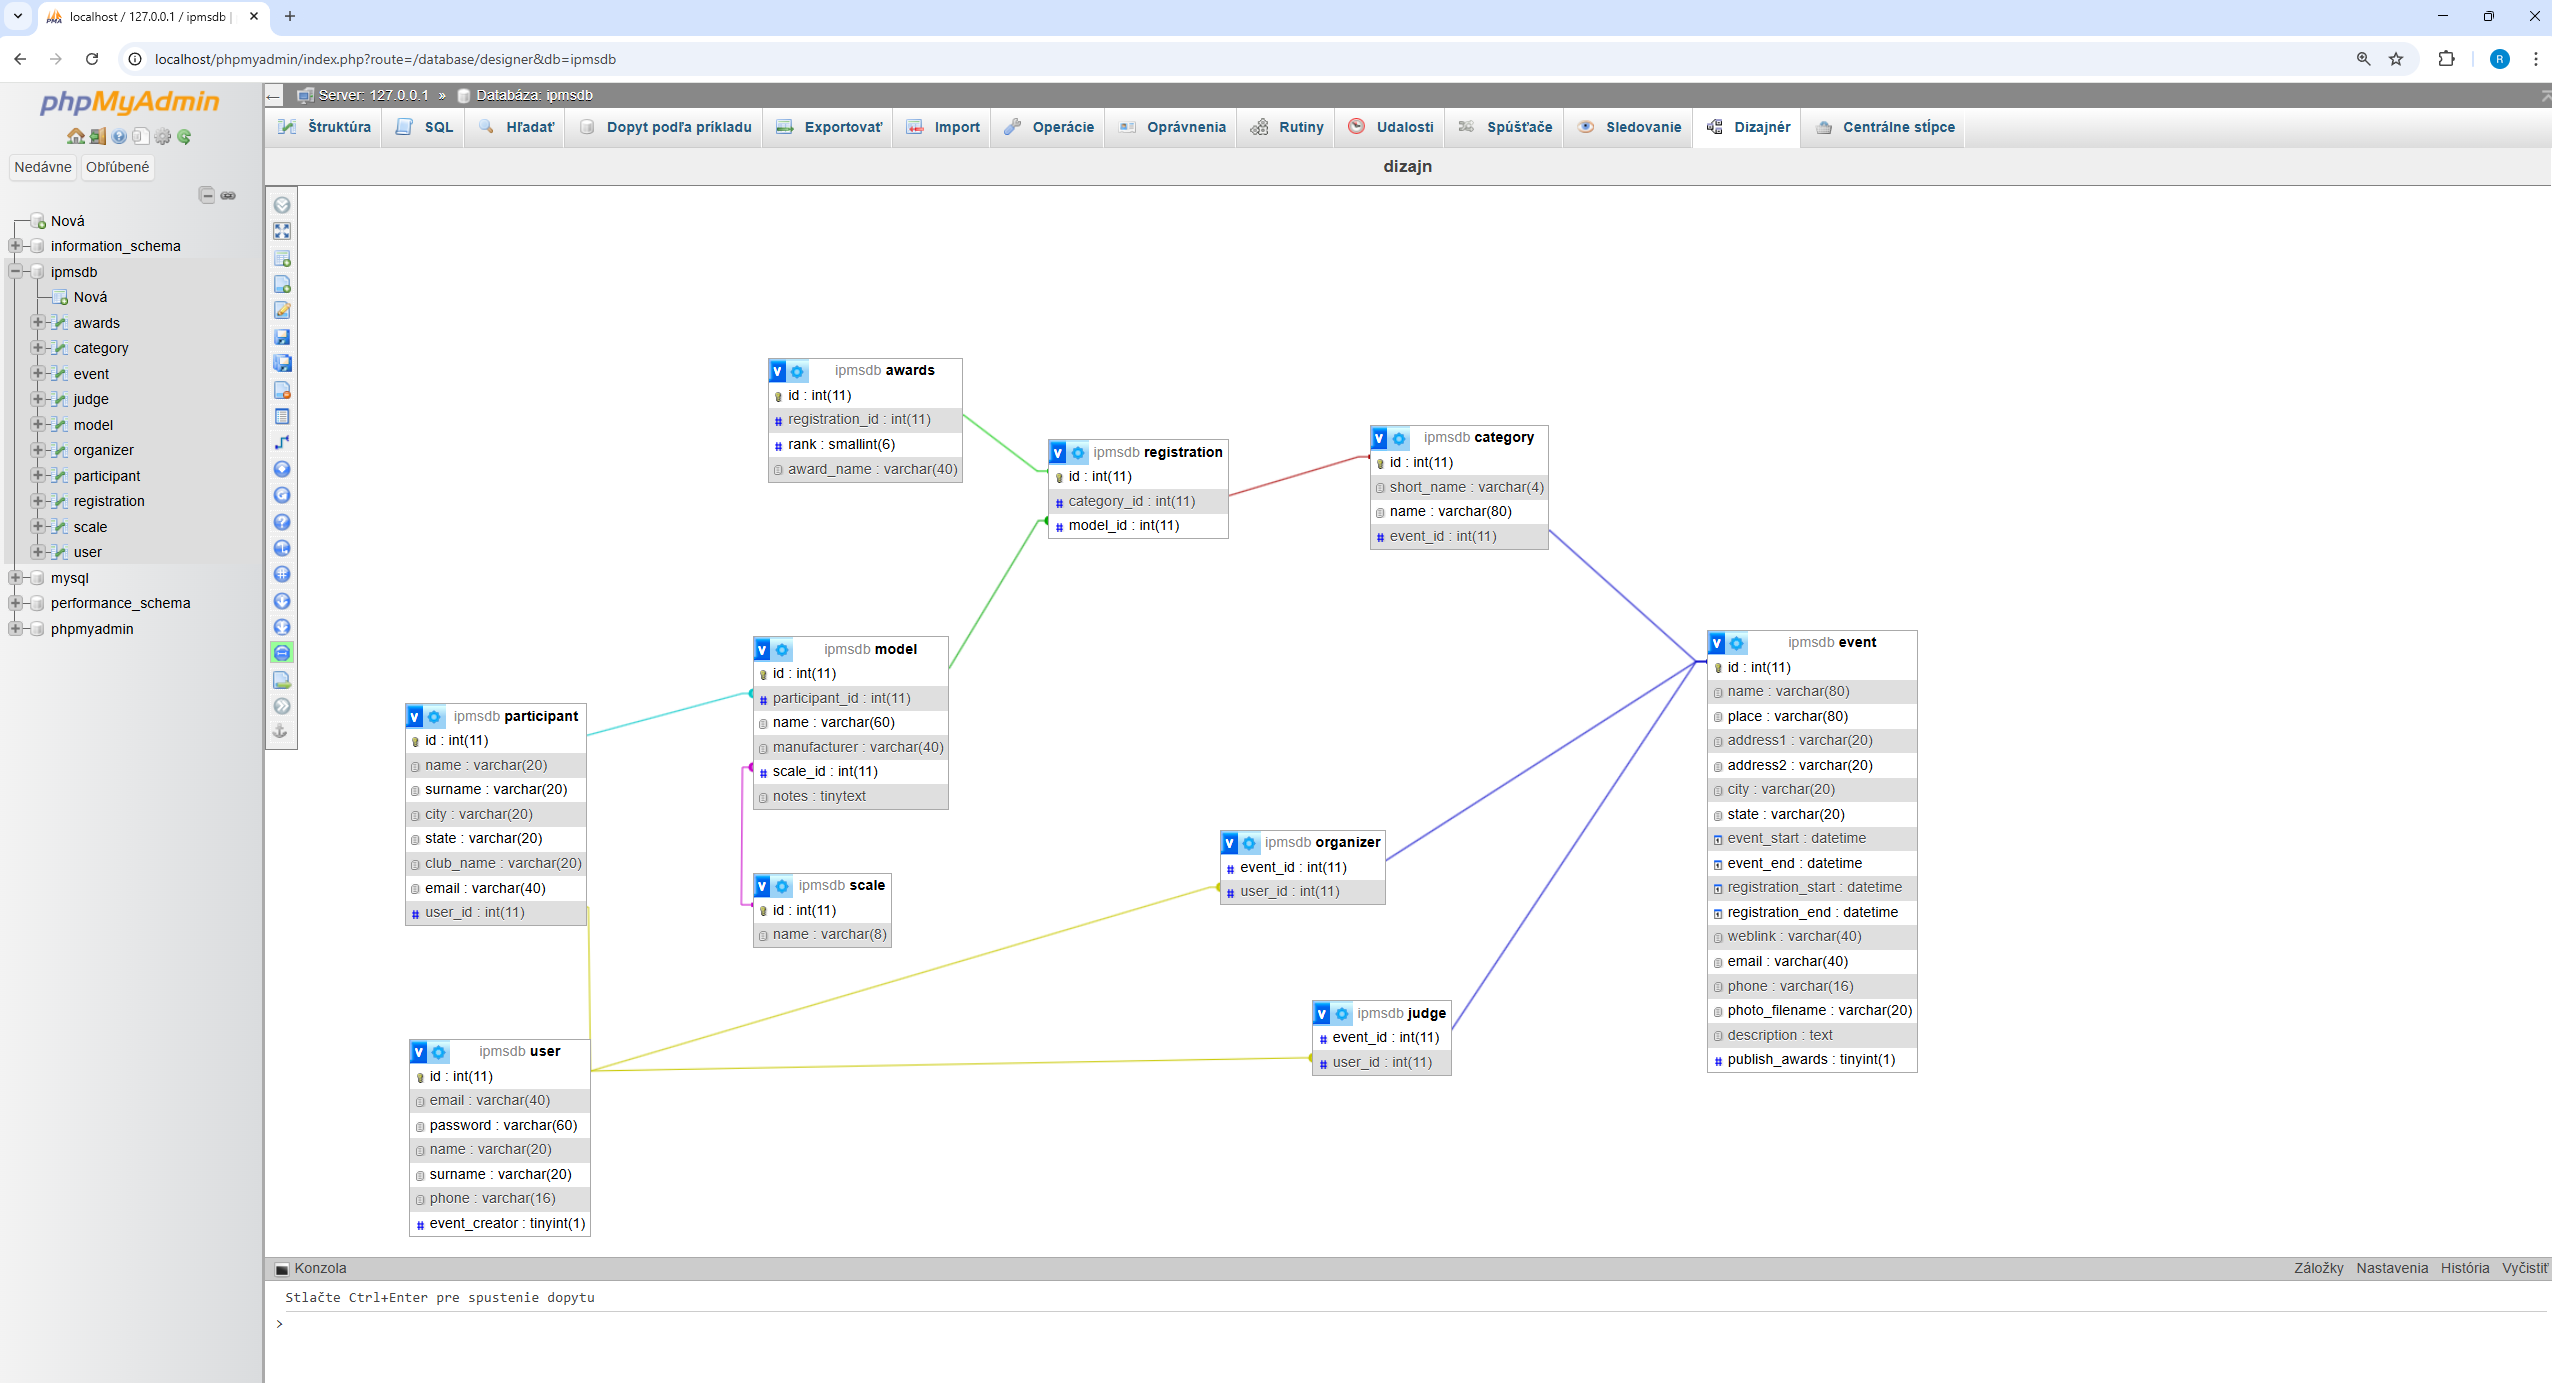Click the phpMyAdmin home house icon
This screenshot has height=1383, width=2552.
76,136
